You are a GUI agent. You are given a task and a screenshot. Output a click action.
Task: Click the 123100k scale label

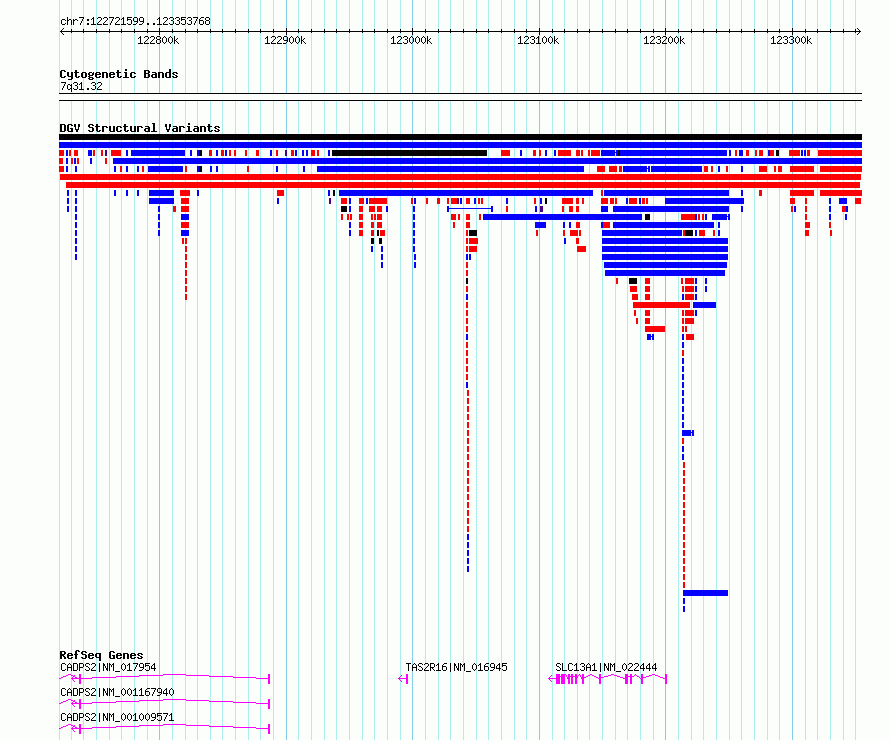[538, 40]
